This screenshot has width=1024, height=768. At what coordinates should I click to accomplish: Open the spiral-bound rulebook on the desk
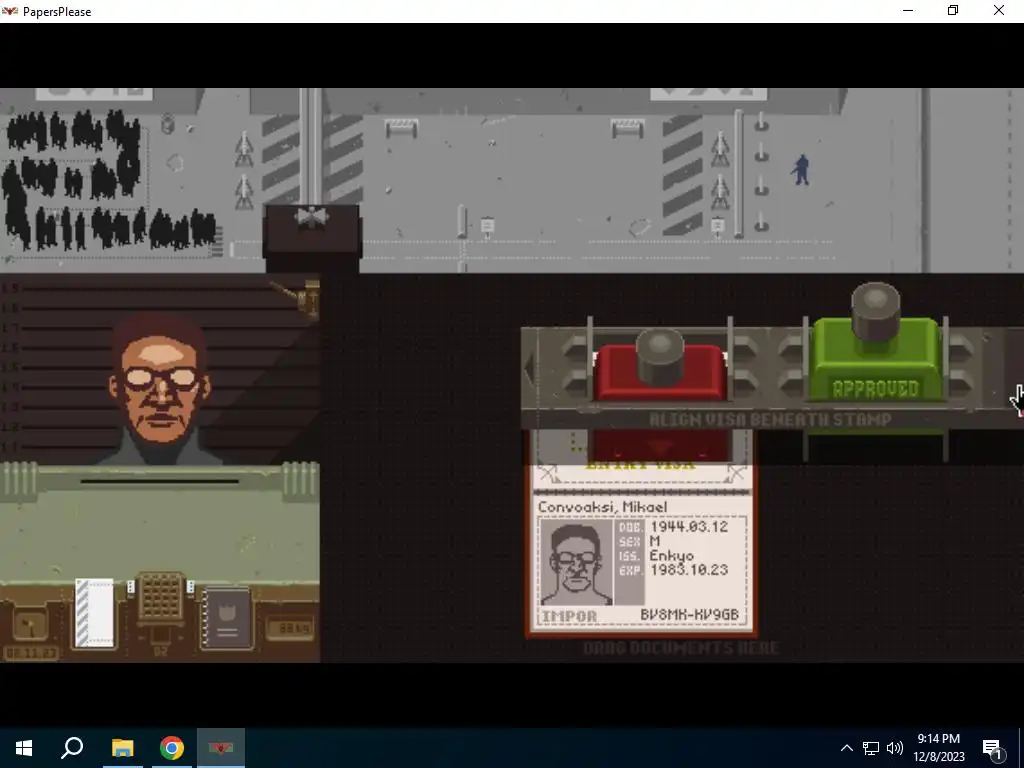[x=227, y=619]
